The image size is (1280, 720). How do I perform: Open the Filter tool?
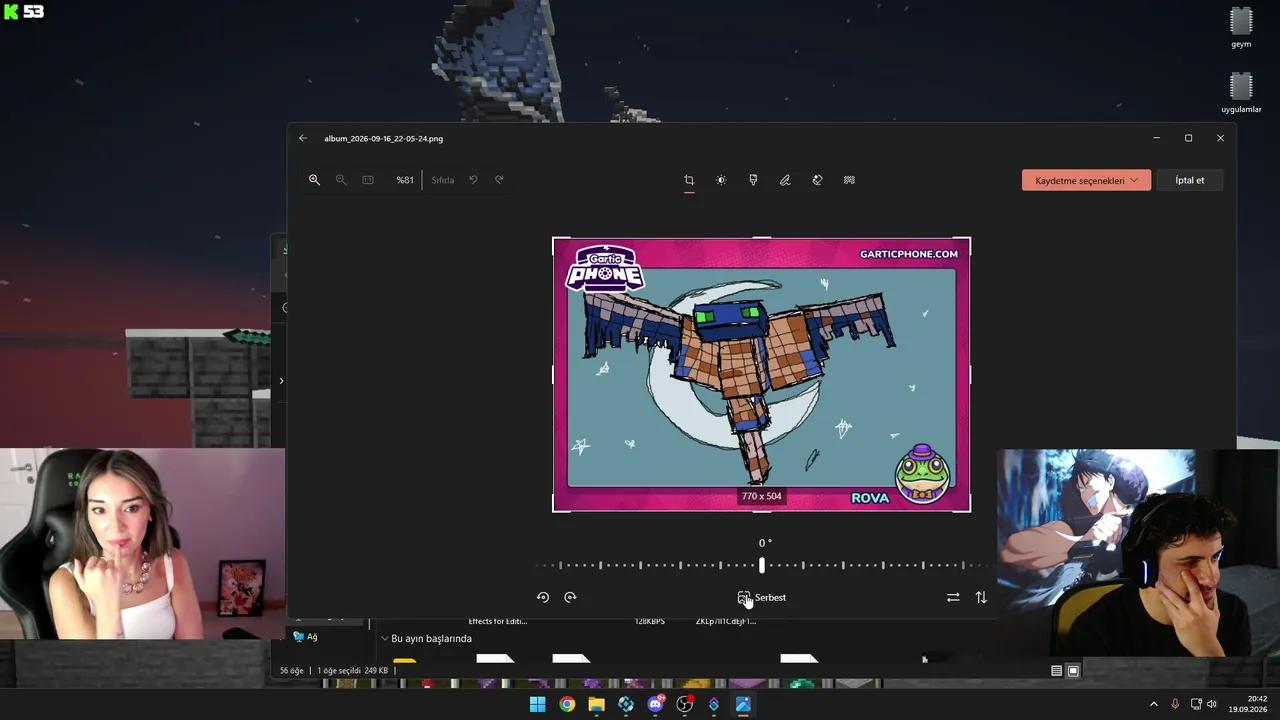pyautogui.click(x=753, y=180)
